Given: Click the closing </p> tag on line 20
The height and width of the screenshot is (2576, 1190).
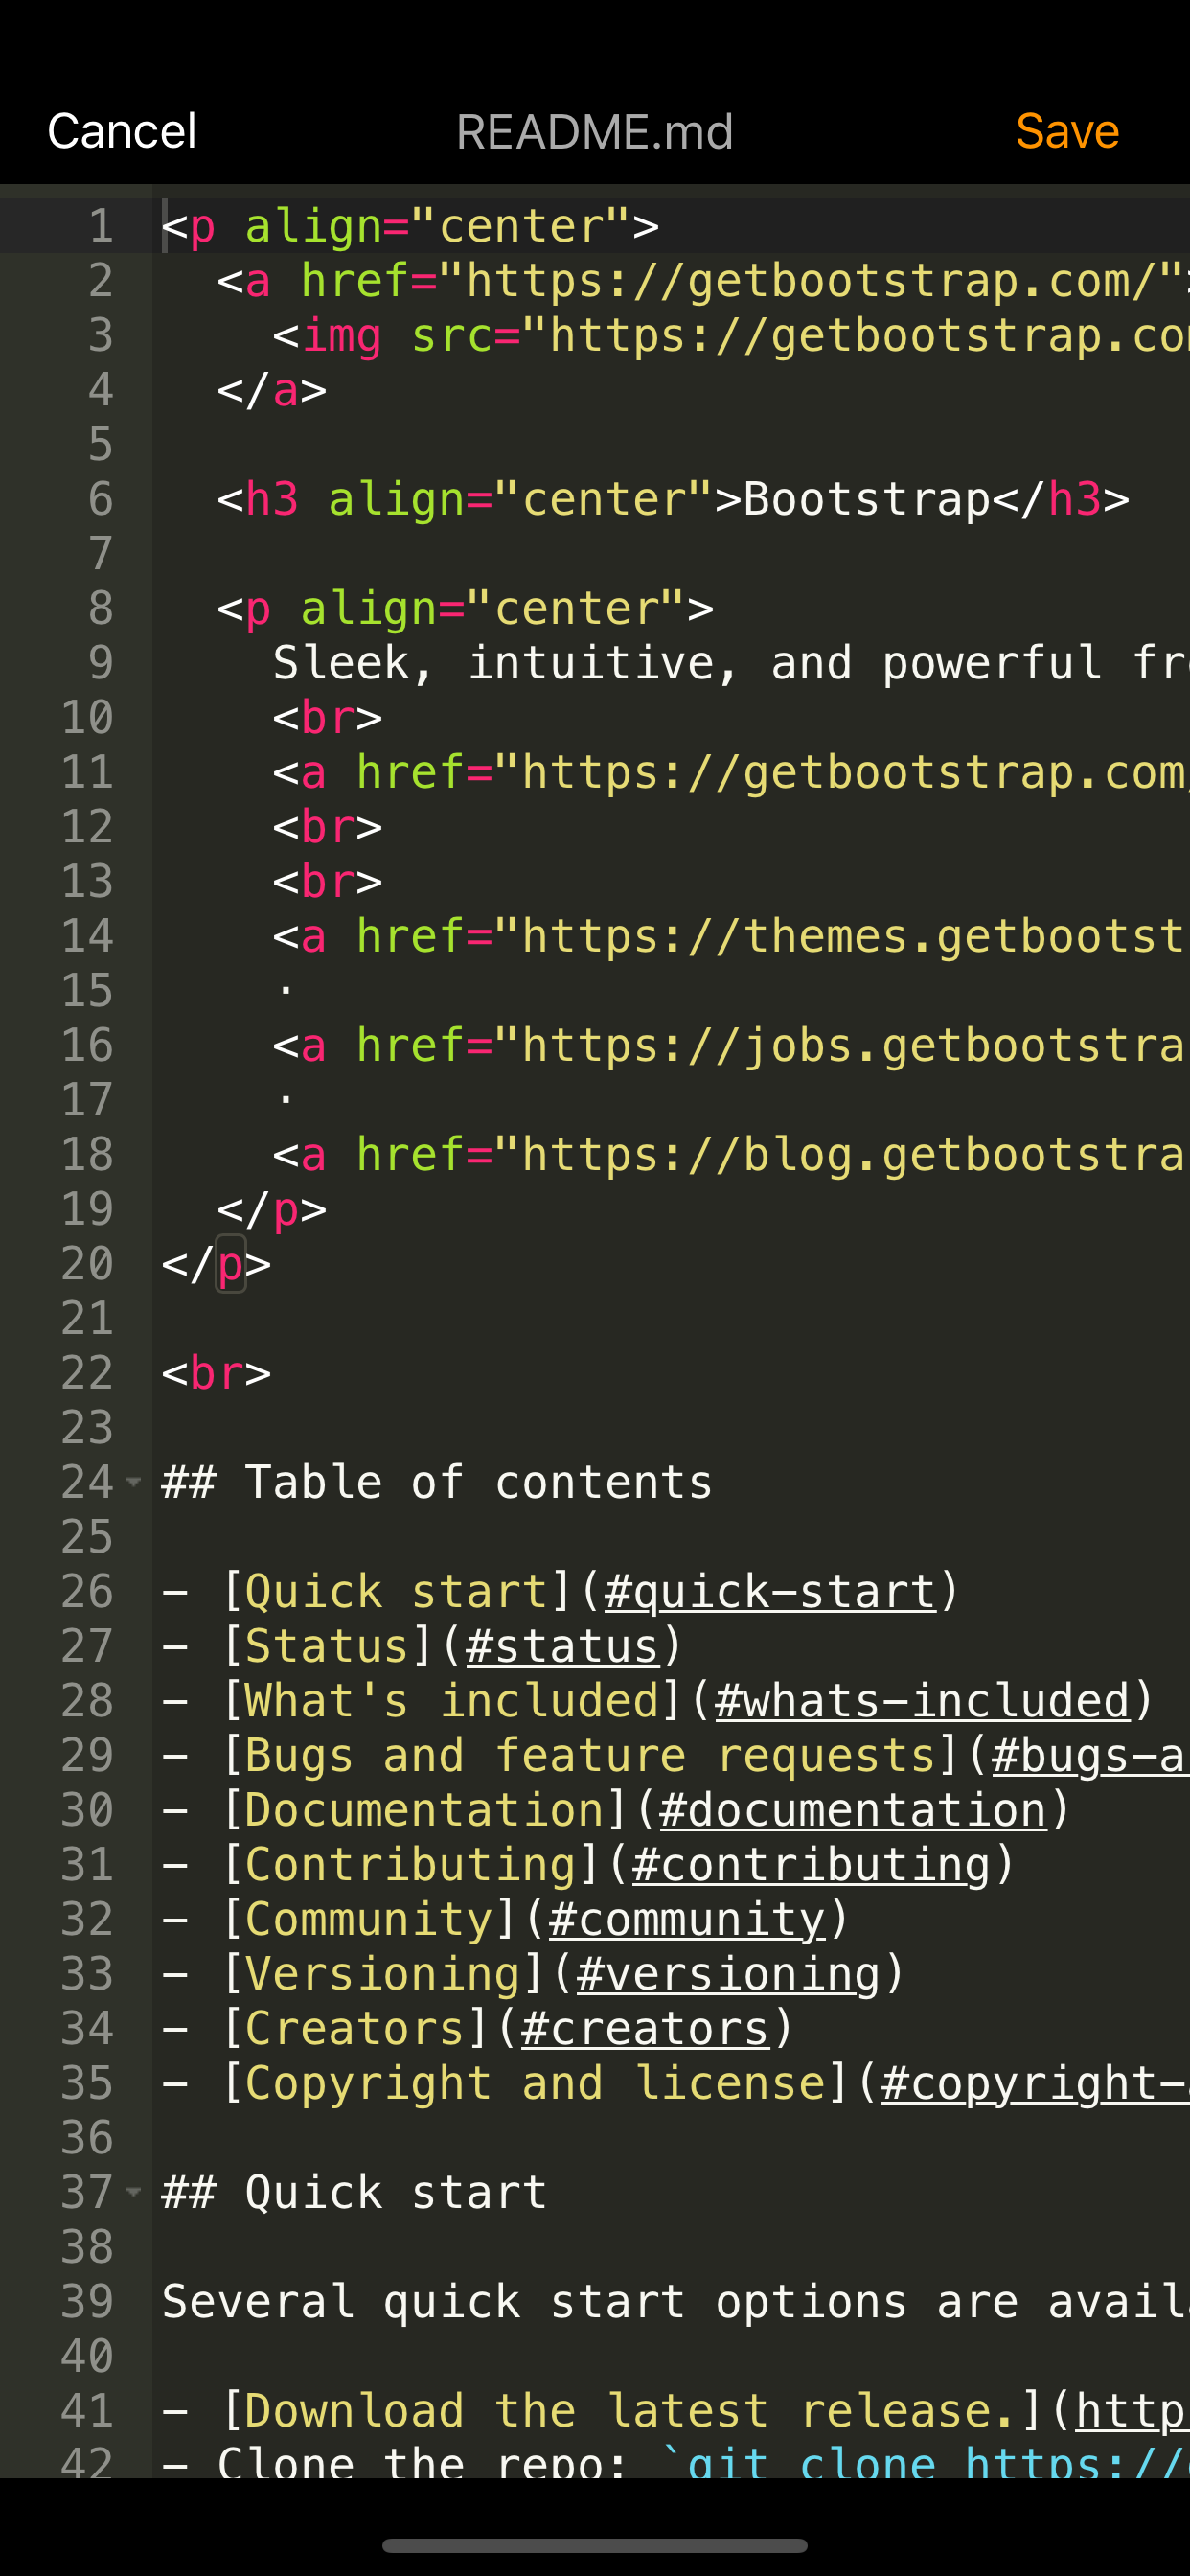Looking at the screenshot, I should click(216, 1264).
